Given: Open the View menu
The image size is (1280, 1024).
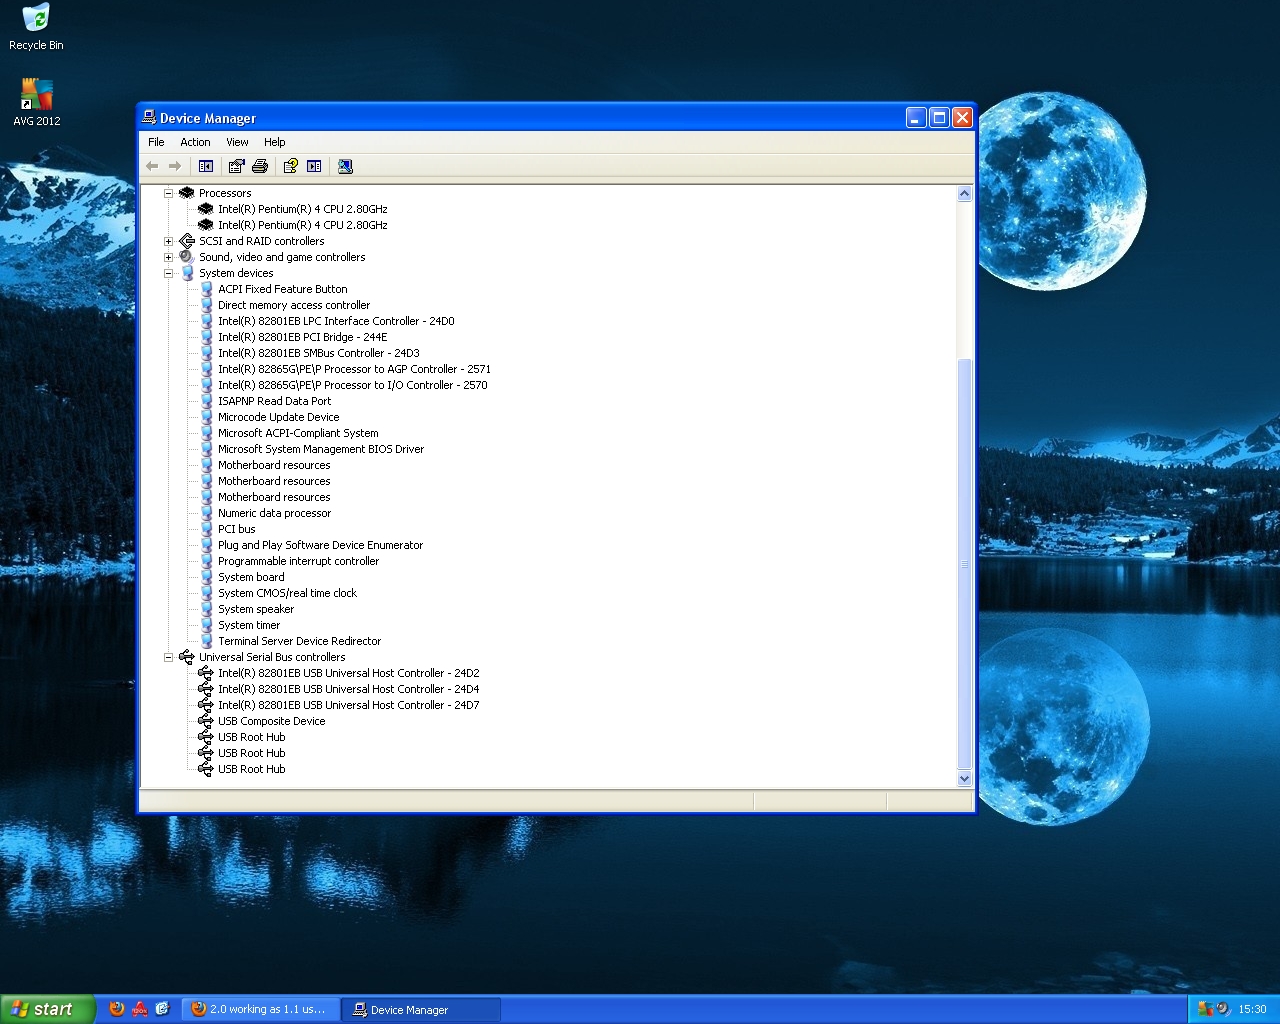Looking at the screenshot, I should click(x=237, y=142).
